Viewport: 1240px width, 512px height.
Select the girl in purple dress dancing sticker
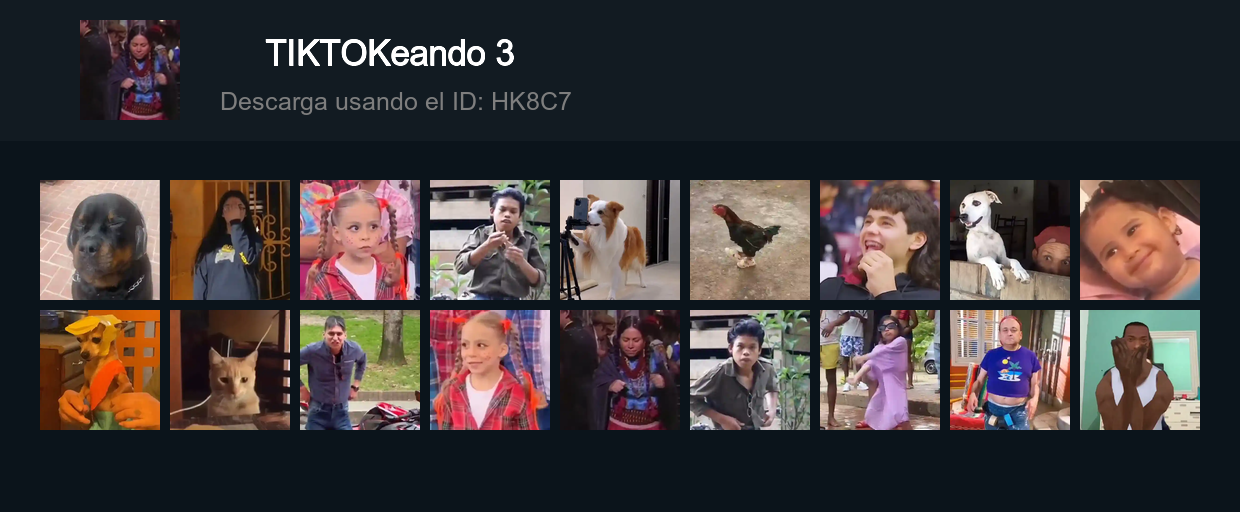(880, 370)
